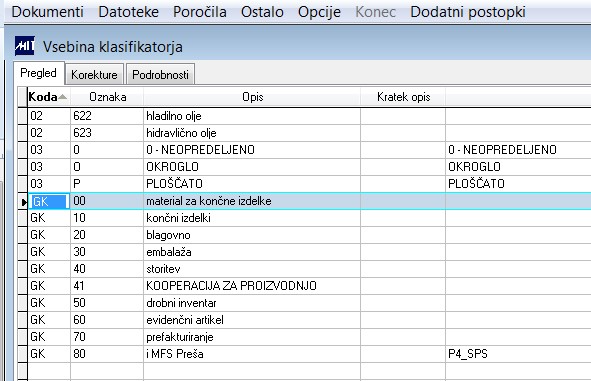Click the PLOŠČATO value in the last column
Screen dimensions: 591x381
point(518,184)
